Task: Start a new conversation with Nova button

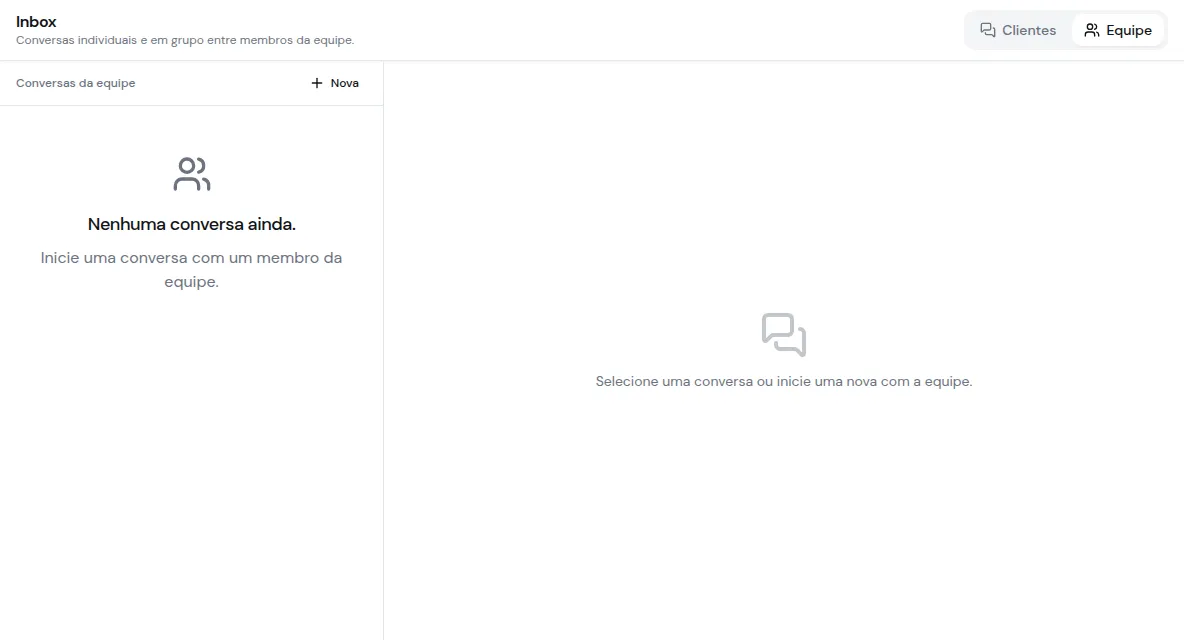Action: (x=335, y=83)
